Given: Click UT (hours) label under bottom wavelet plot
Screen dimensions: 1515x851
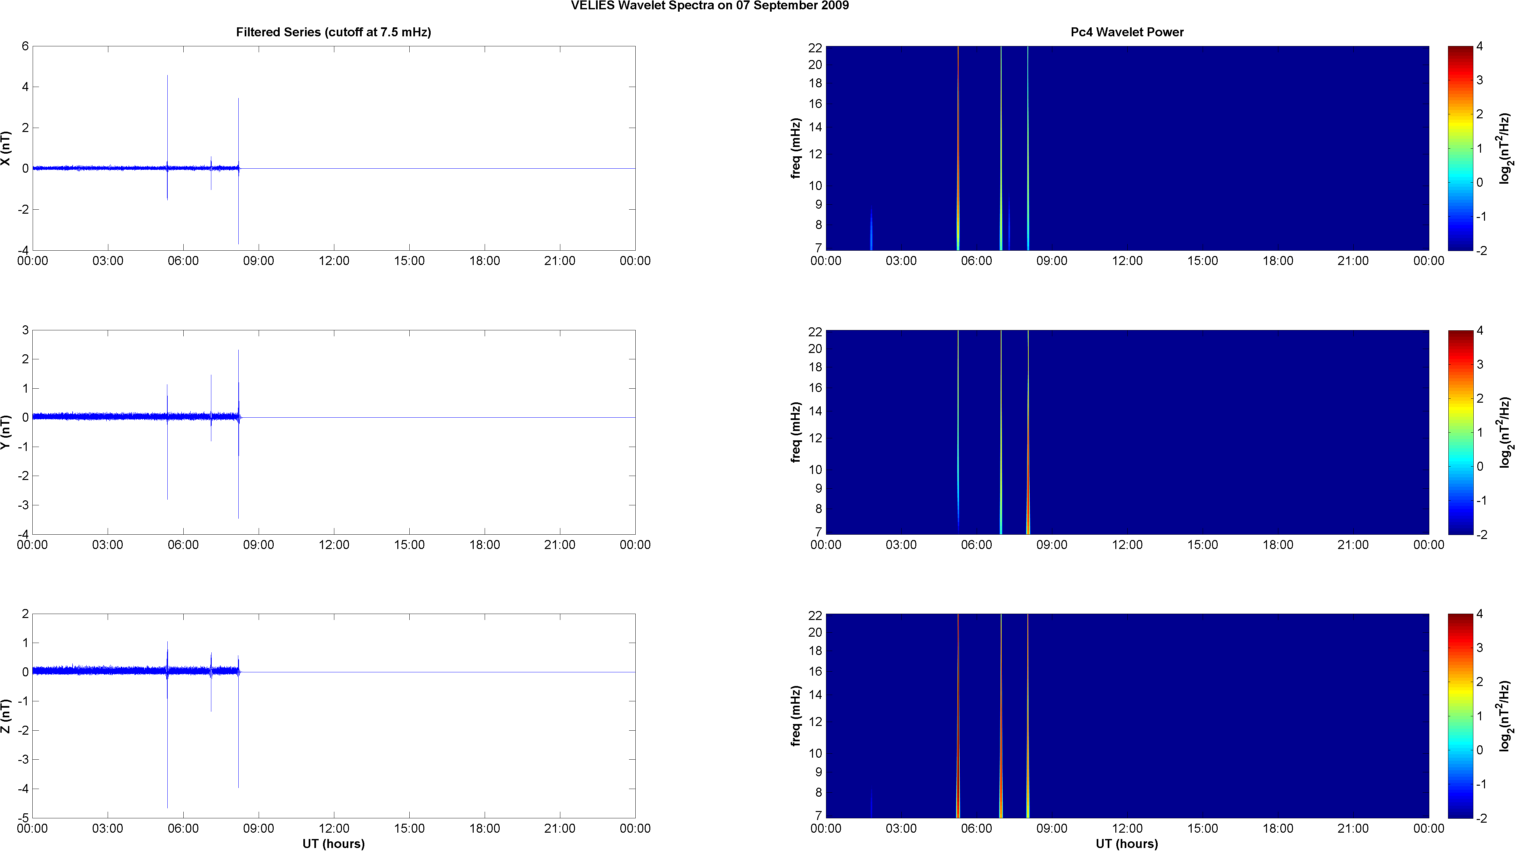Looking at the screenshot, I should tap(1127, 844).
